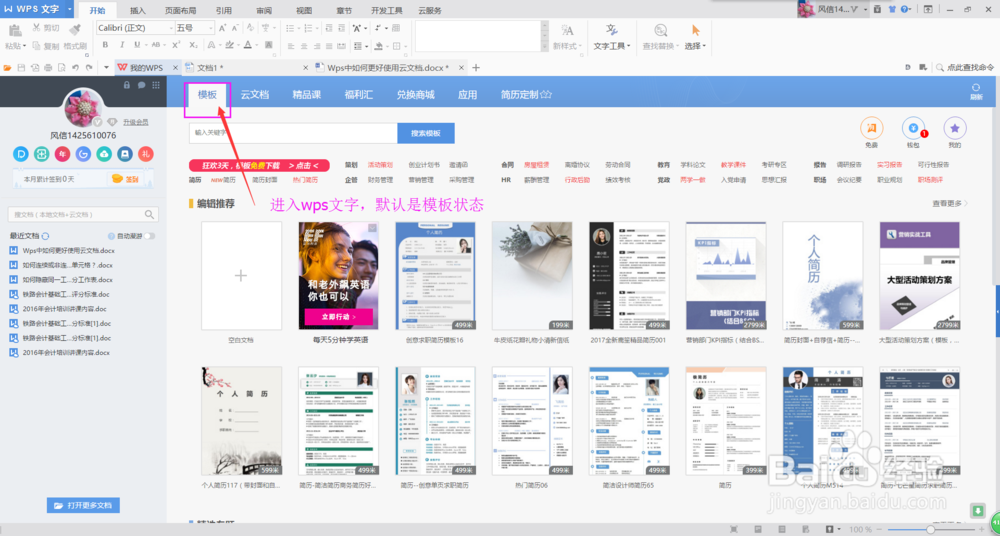Open the 钱包 wallet icon
Image resolution: width=1000 pixels, height=536 pixels.
click(913, 128)
